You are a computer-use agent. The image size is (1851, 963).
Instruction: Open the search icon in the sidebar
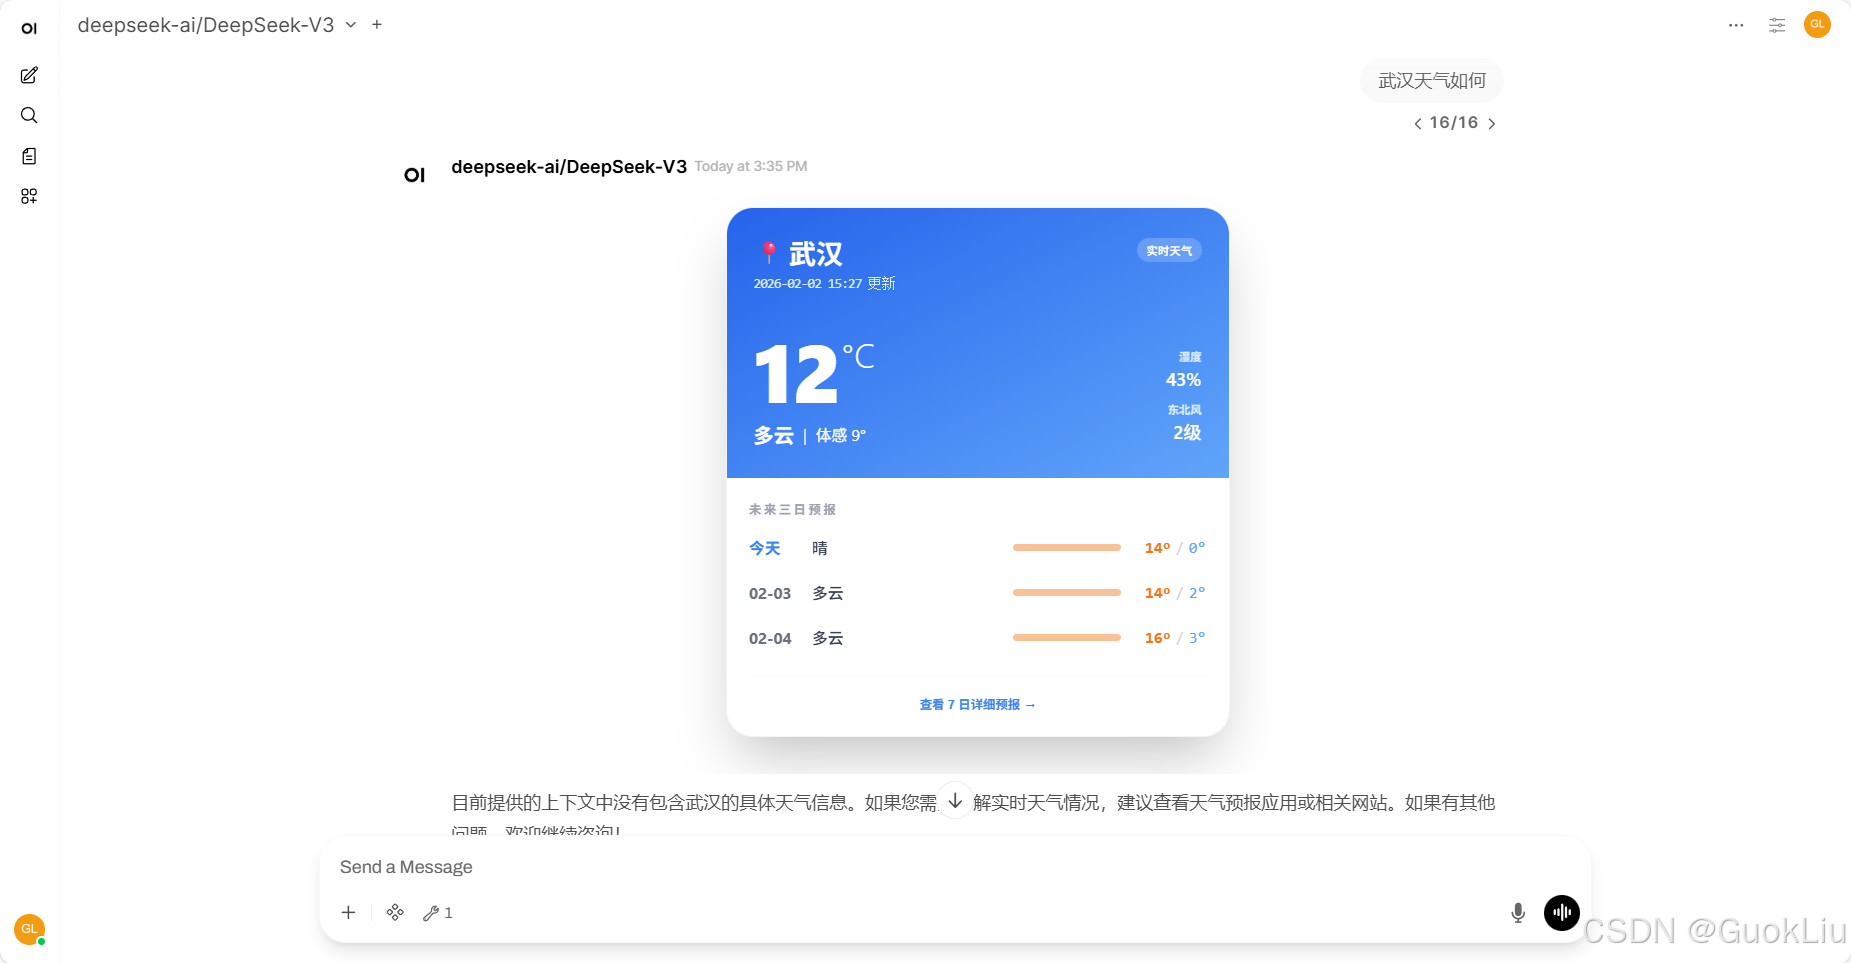(29, 115)
